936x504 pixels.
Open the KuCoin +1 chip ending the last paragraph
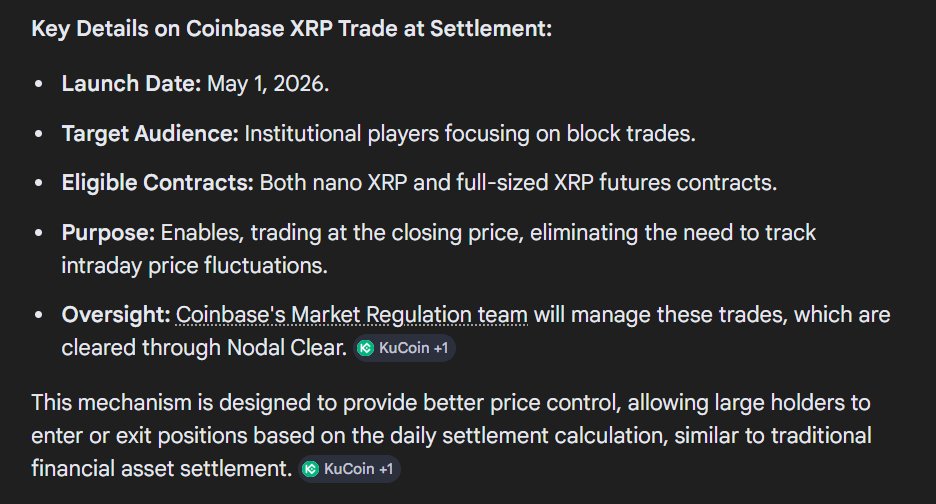[350, 468]
